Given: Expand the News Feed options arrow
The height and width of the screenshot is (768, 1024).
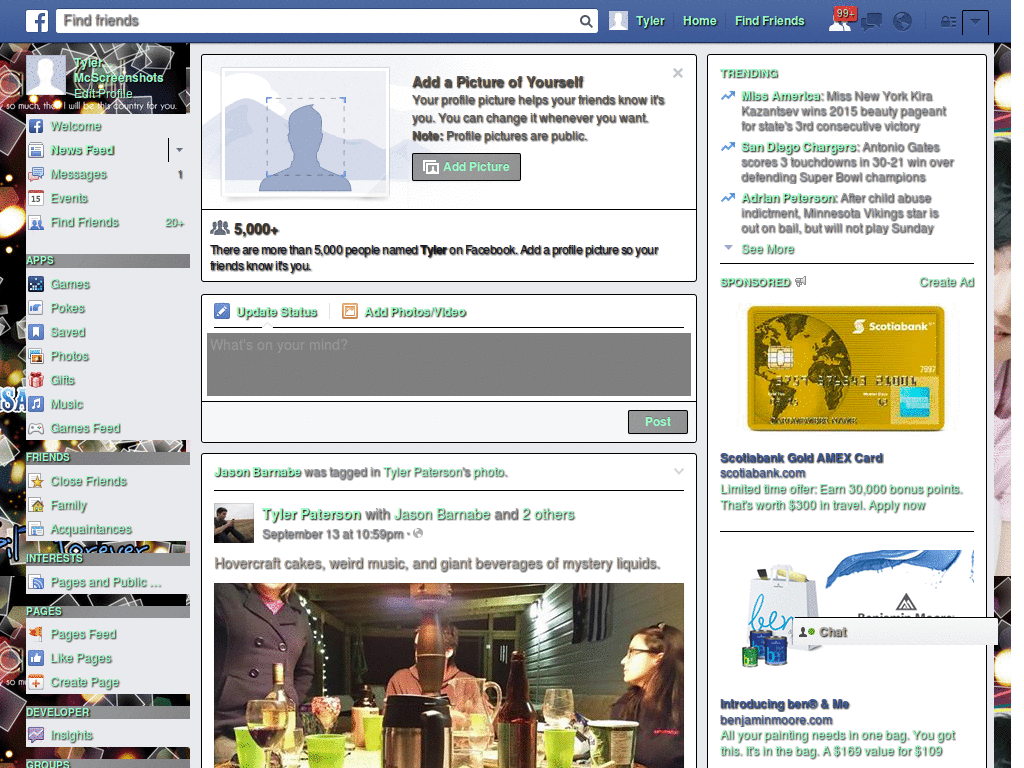Looking at the screenshot, I should [179, 150].
